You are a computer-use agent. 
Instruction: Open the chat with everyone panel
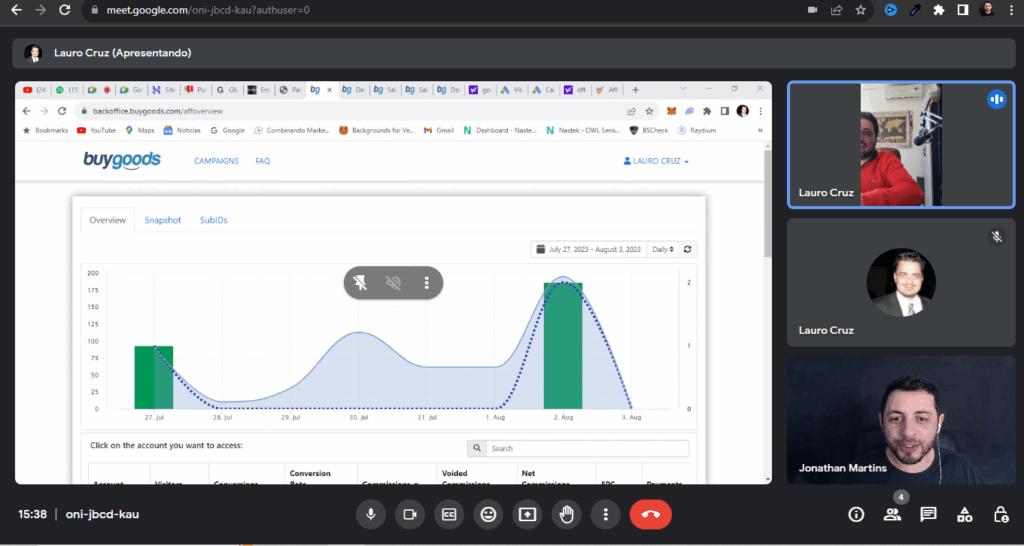click(x=928, y=514)
